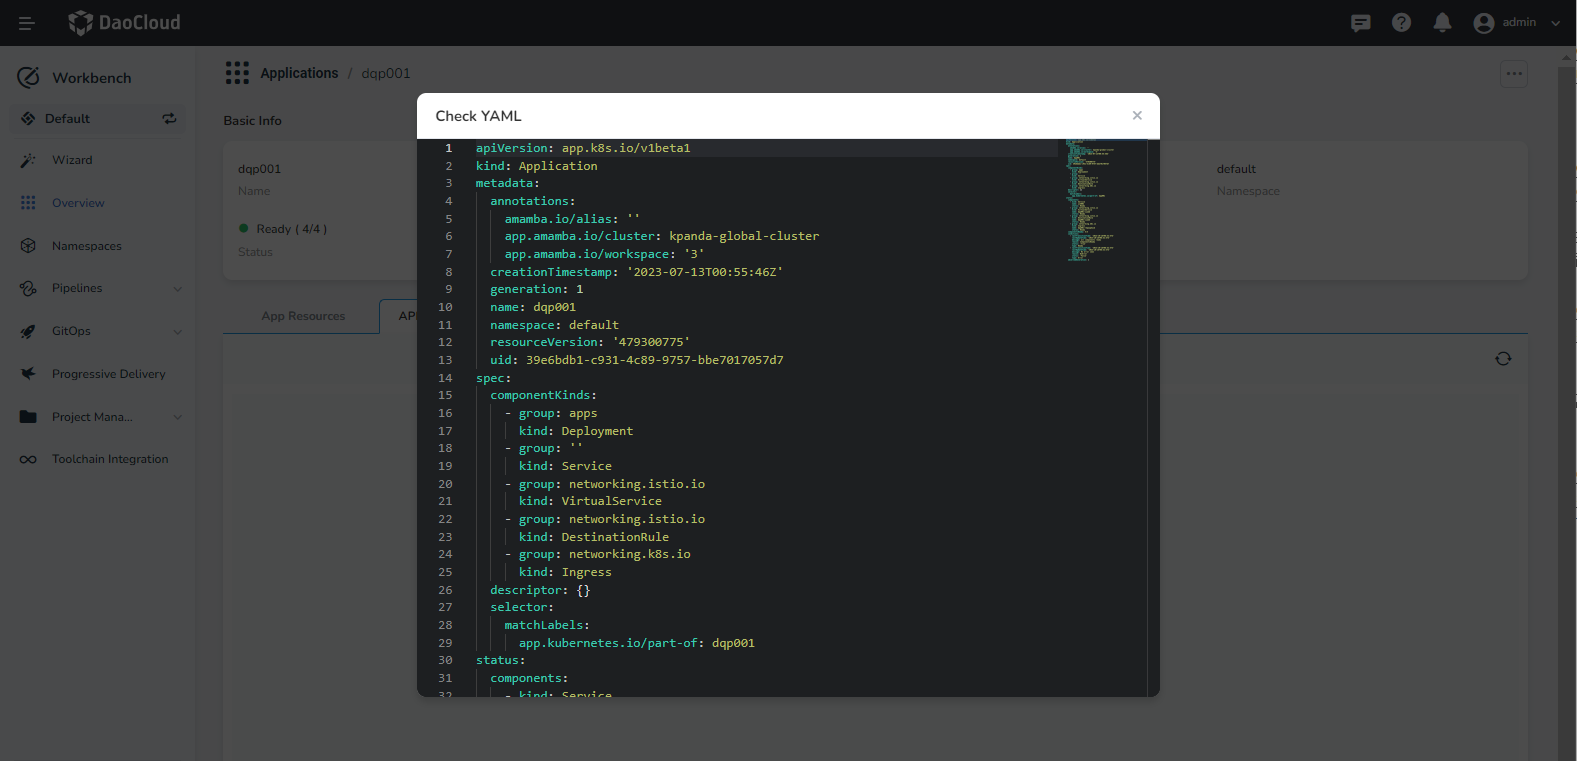The width and height of the screenshot is (1577, 761).
Task: Expand the GitOps submenu chevron
Action: [178, 332]
